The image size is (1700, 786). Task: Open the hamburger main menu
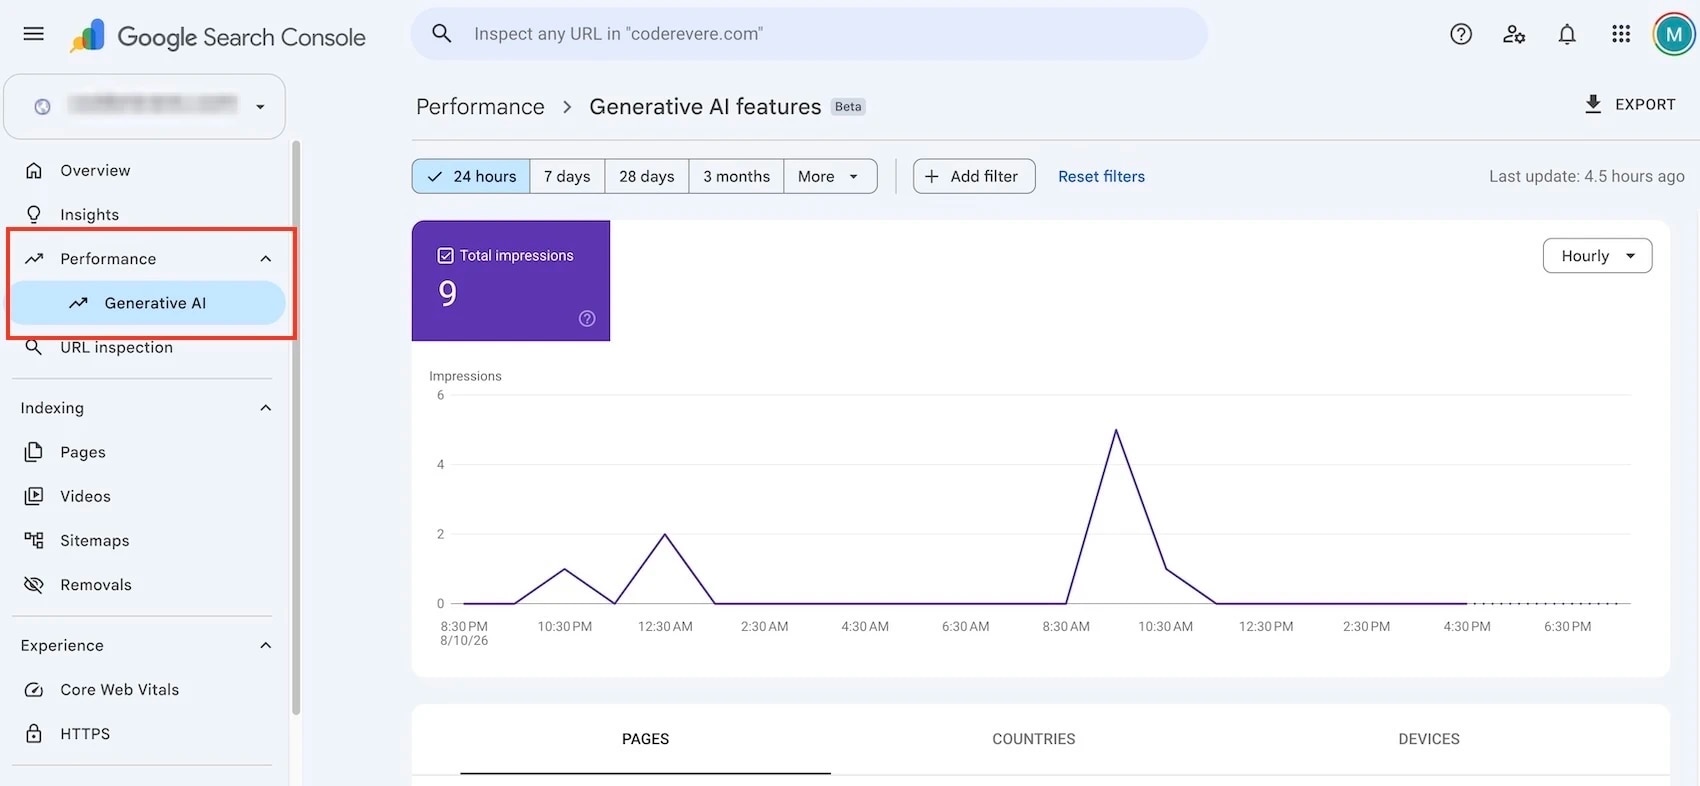pyautogui.click(x=33, y=34)
